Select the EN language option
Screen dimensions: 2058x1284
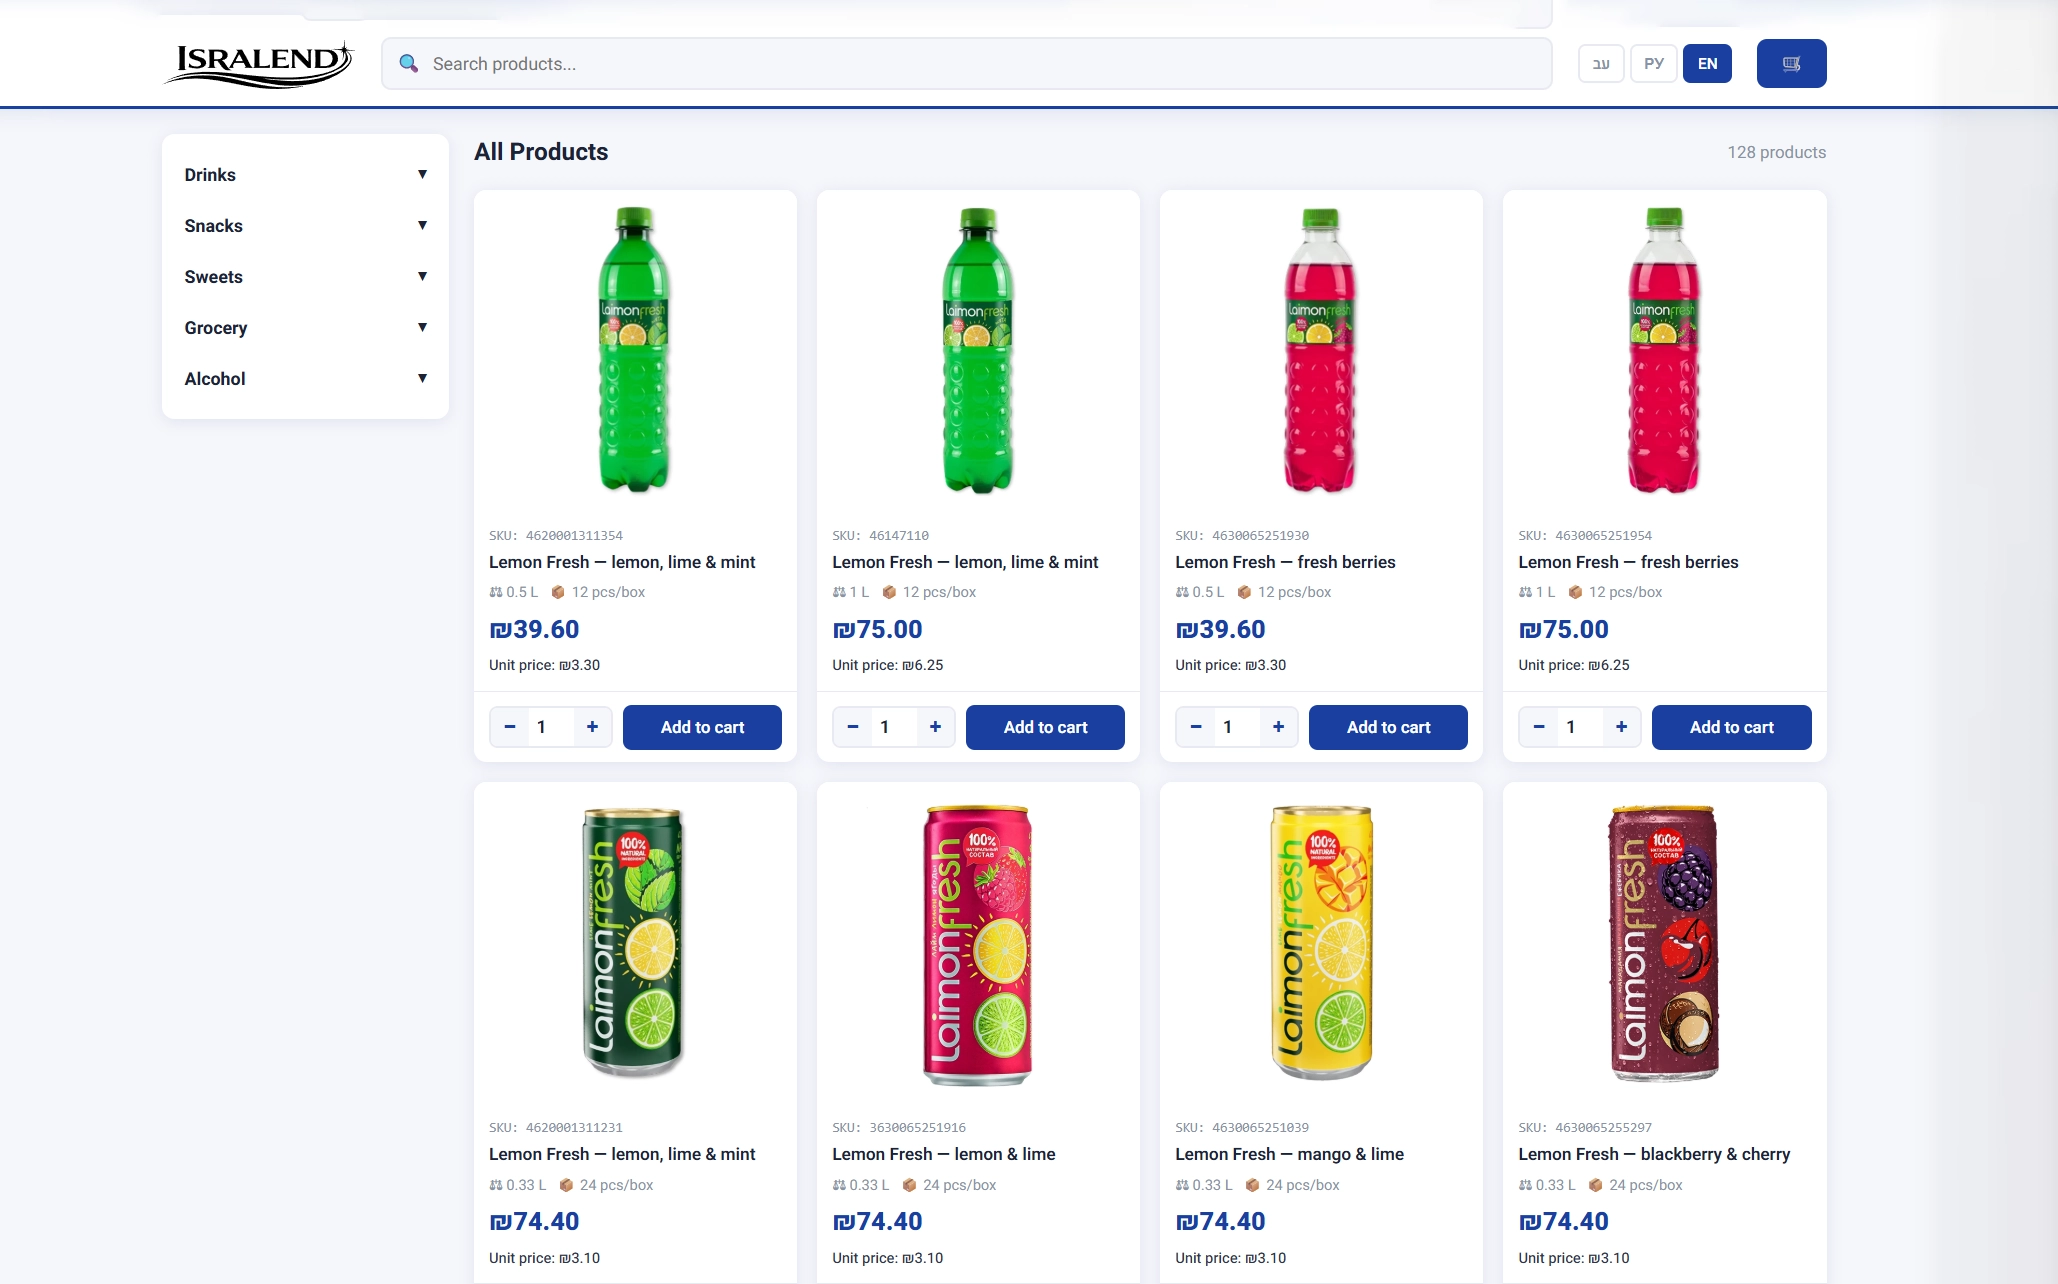click(1707, 64)
